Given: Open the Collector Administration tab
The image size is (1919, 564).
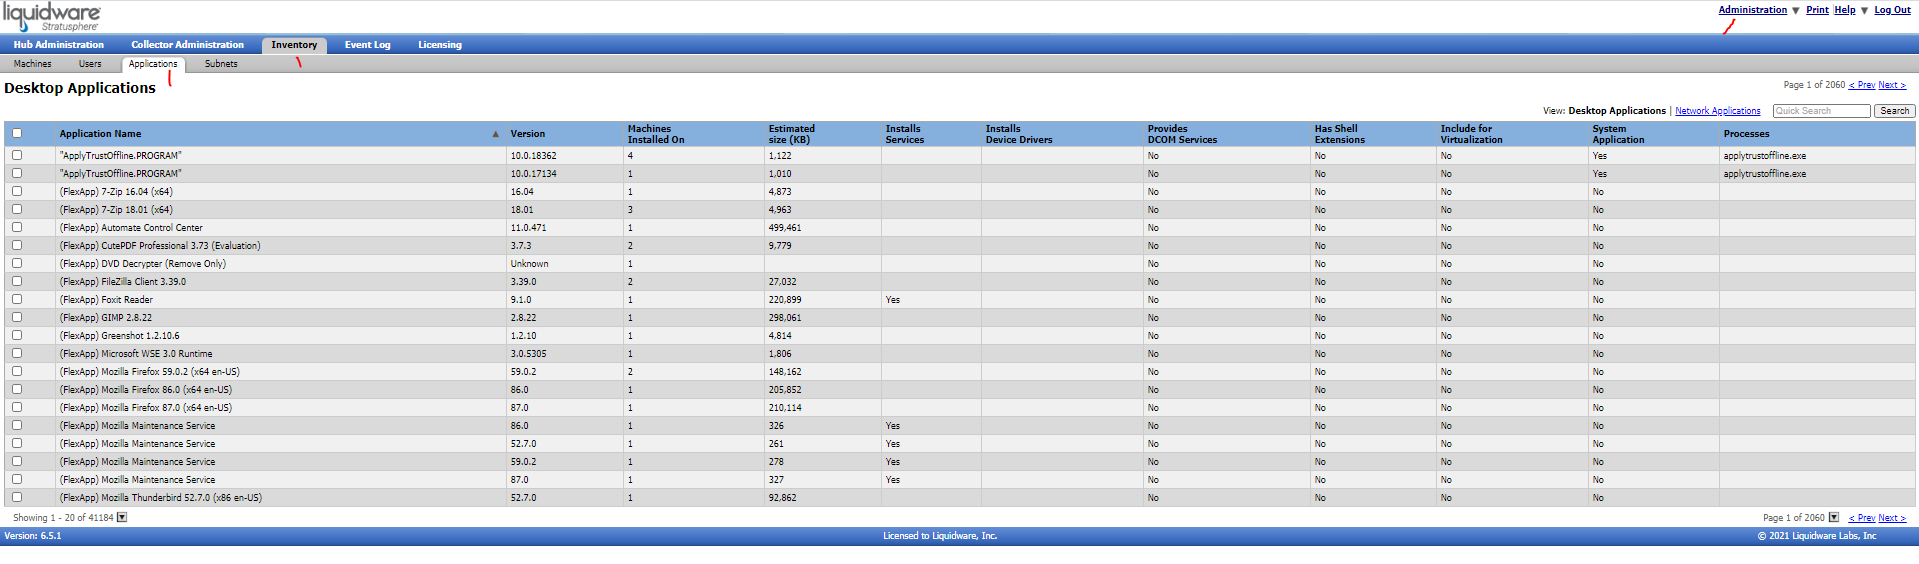Looking at the screenshot, I should click(x=187, y=45).
